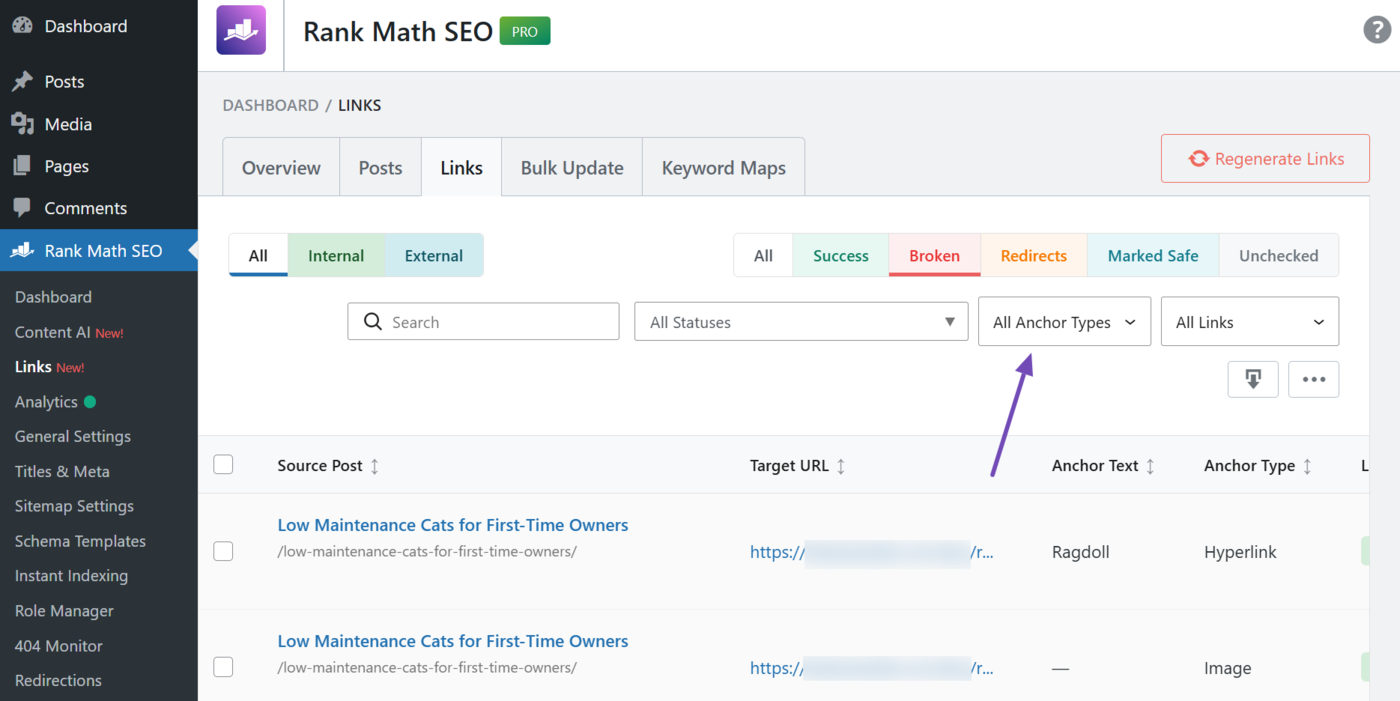
Task: Check the select-all checkbox in the table header
Action: (224, 464)
